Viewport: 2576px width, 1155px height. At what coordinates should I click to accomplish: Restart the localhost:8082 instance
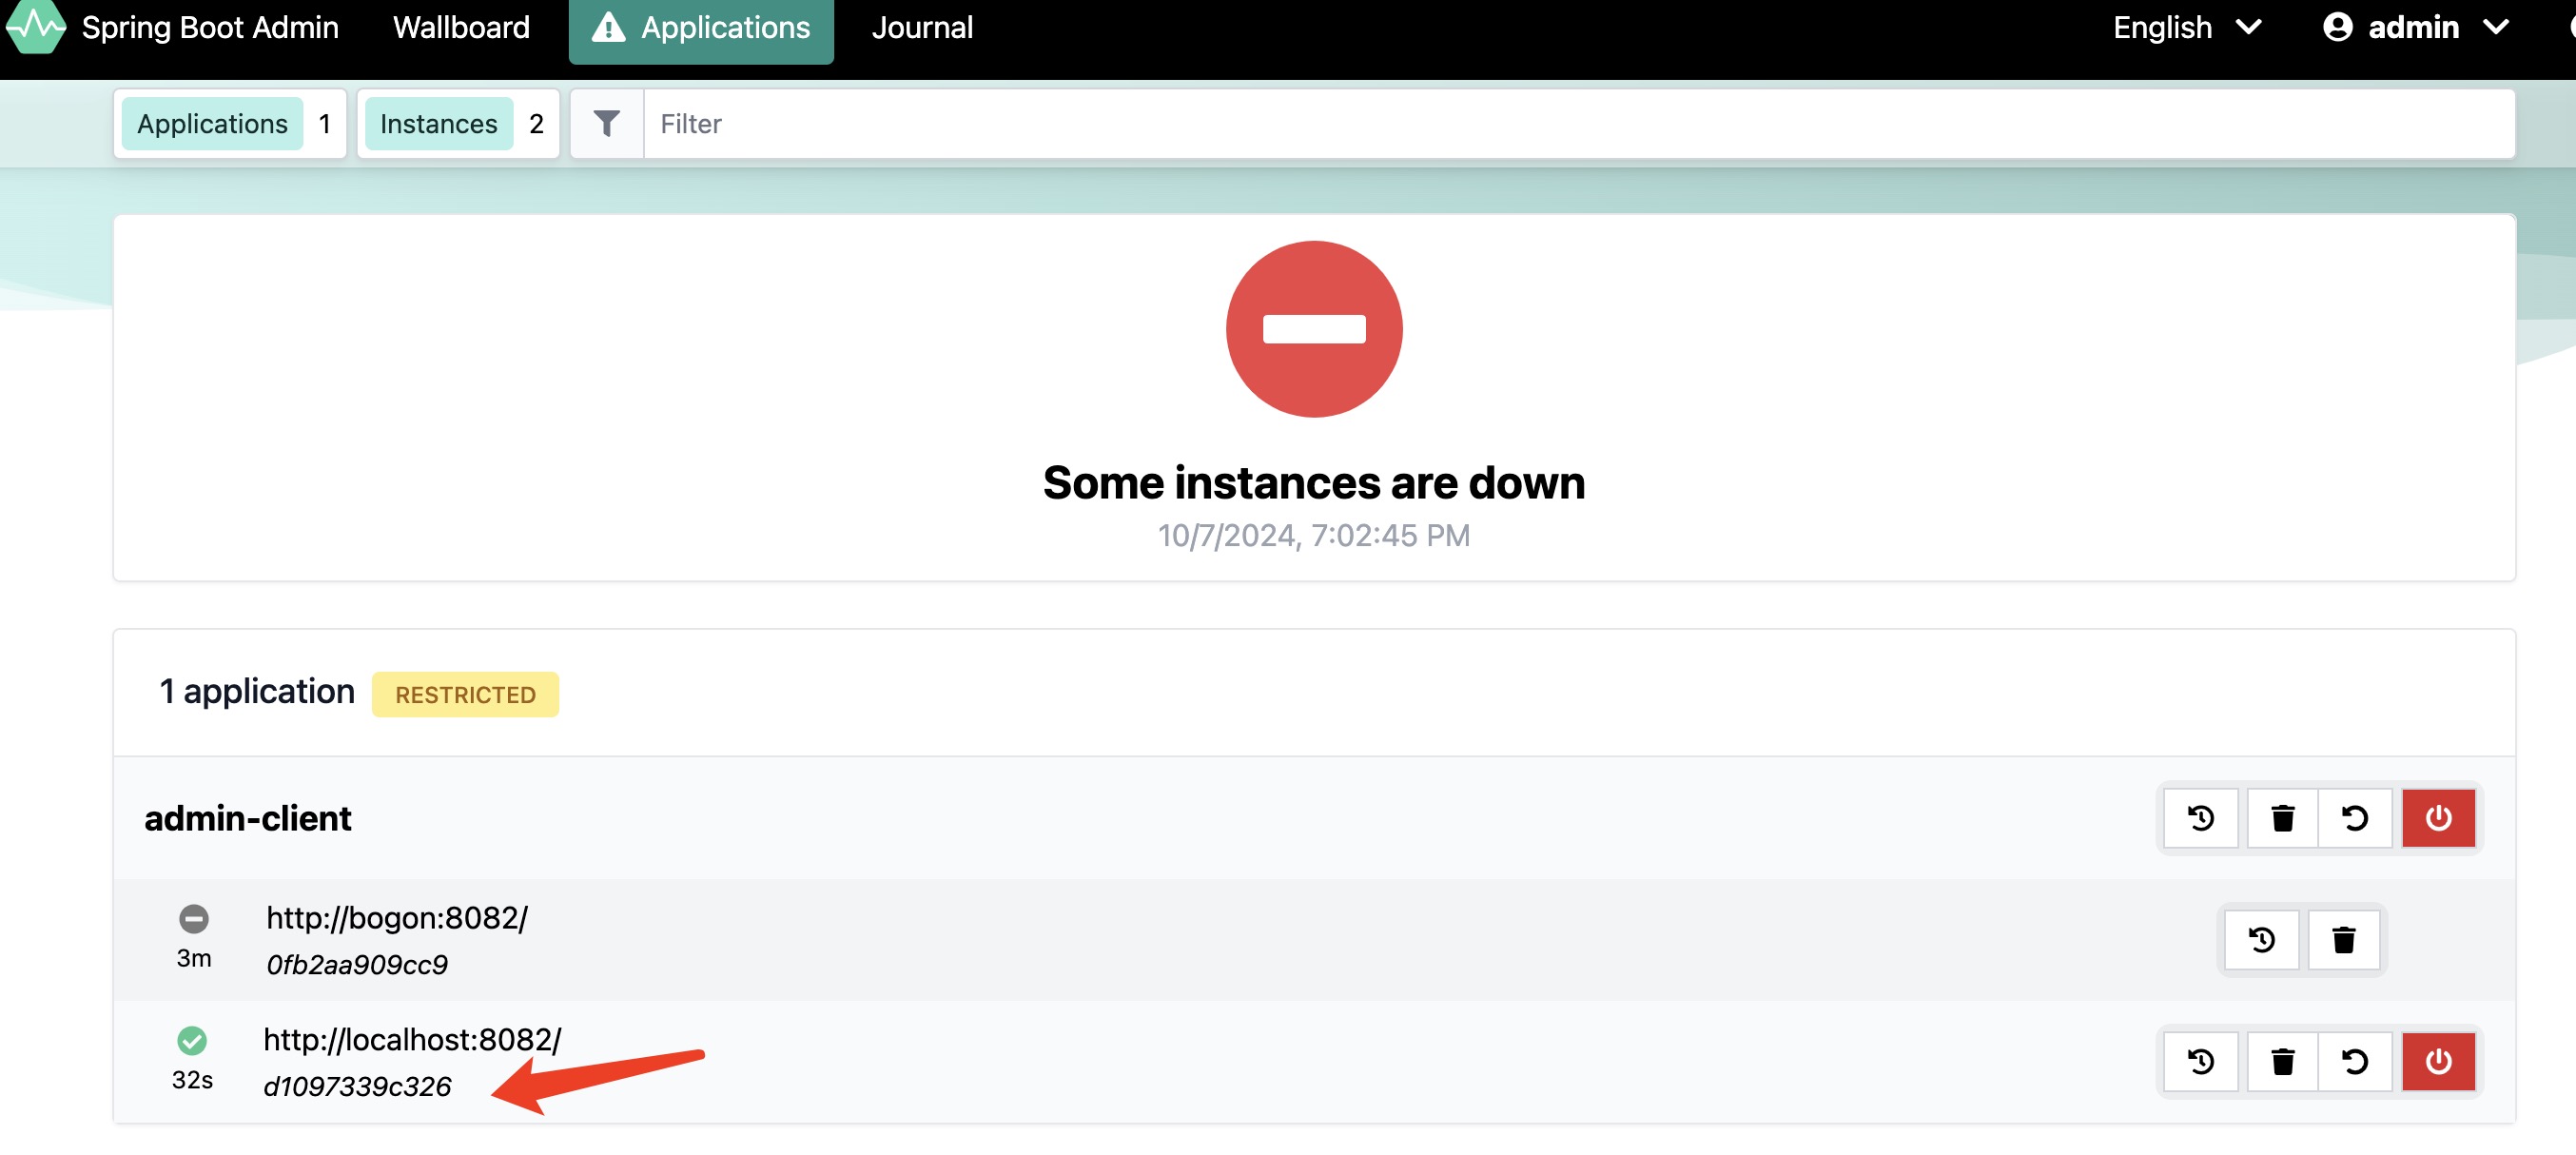coord(2355,1061)
